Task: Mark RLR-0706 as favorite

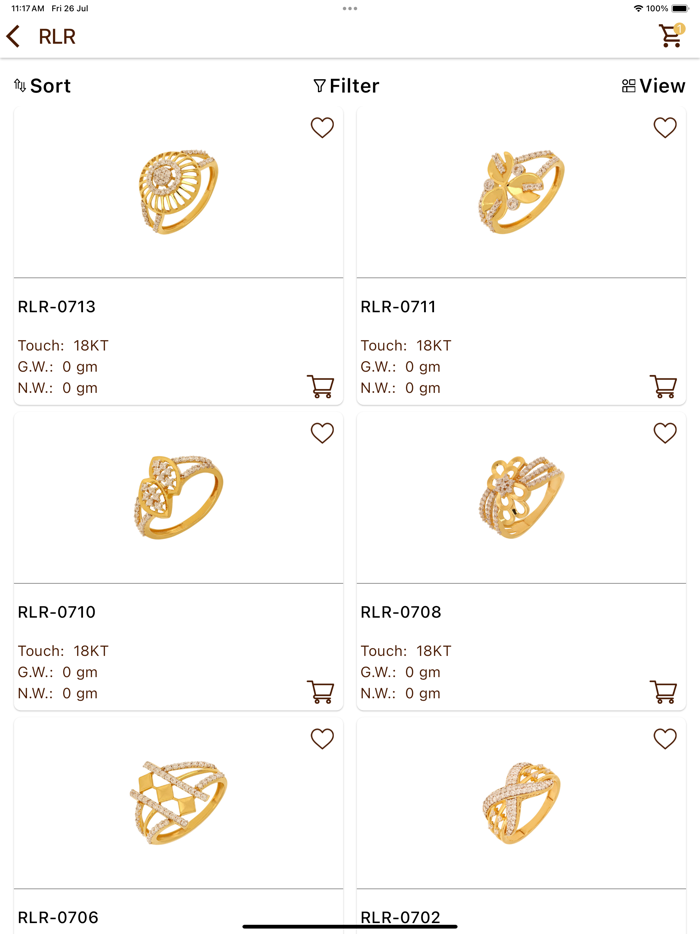Action: [x=322, y=738]
